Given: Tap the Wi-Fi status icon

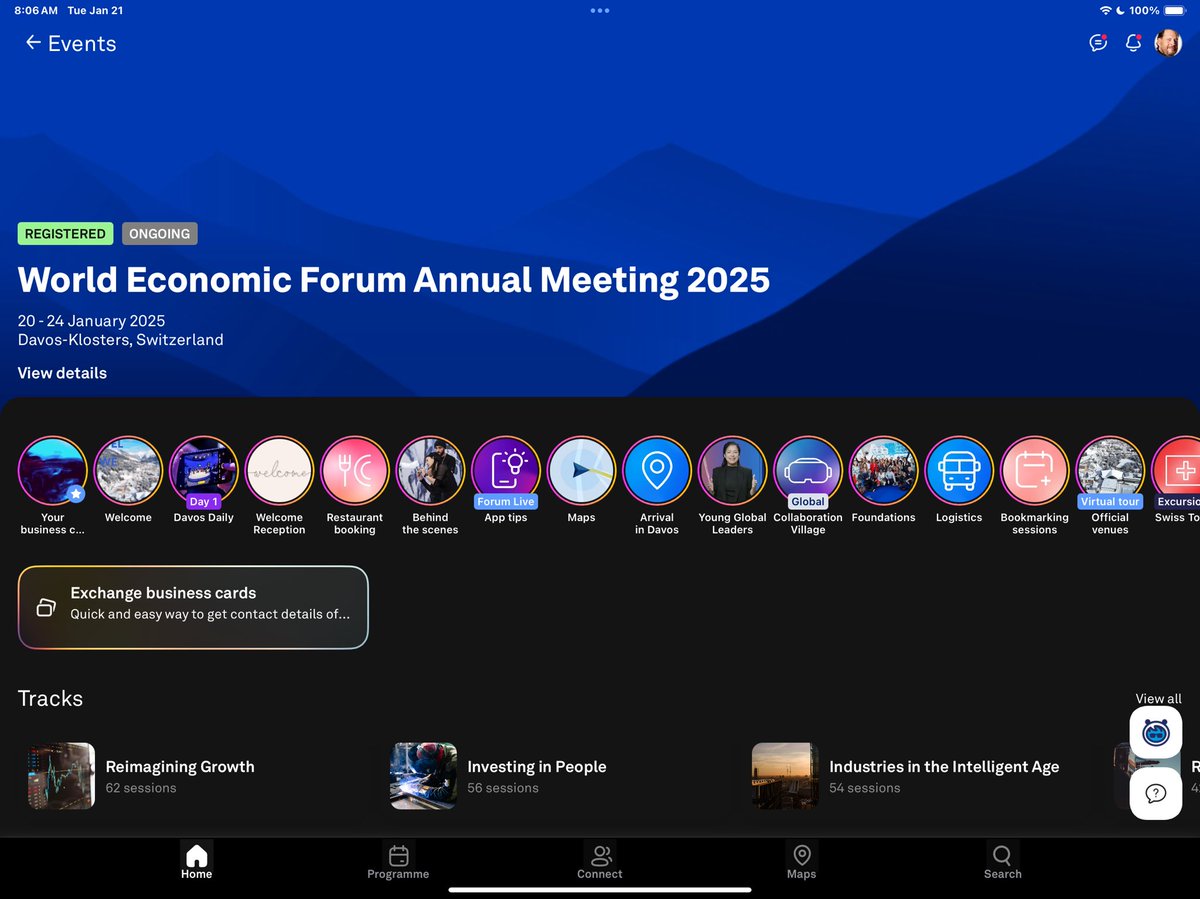Looking at the screenshot, I should tap(1105, 10).
